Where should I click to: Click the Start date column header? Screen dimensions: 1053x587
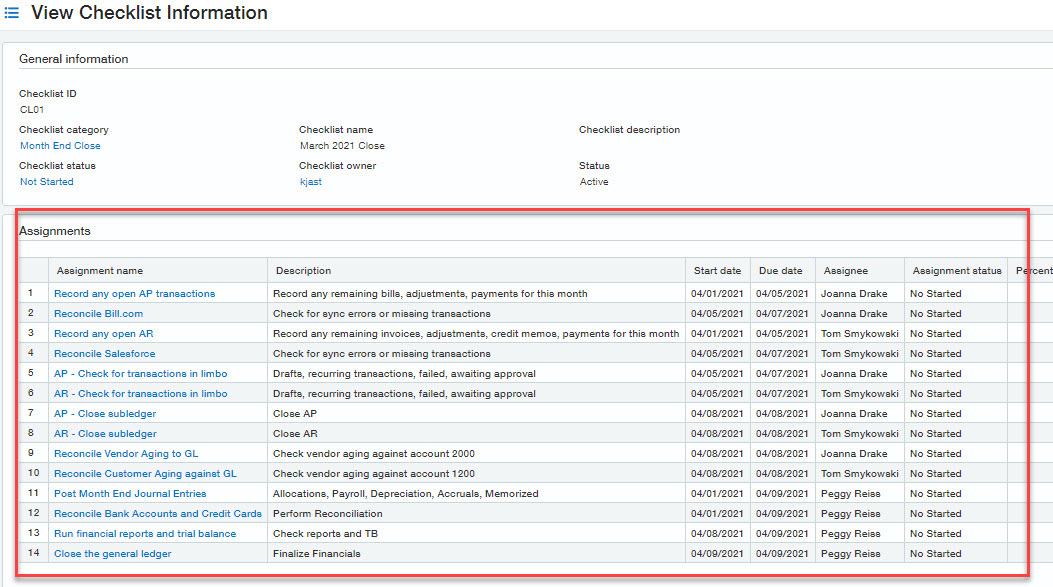pyautogui.click(x=717, y=271)
